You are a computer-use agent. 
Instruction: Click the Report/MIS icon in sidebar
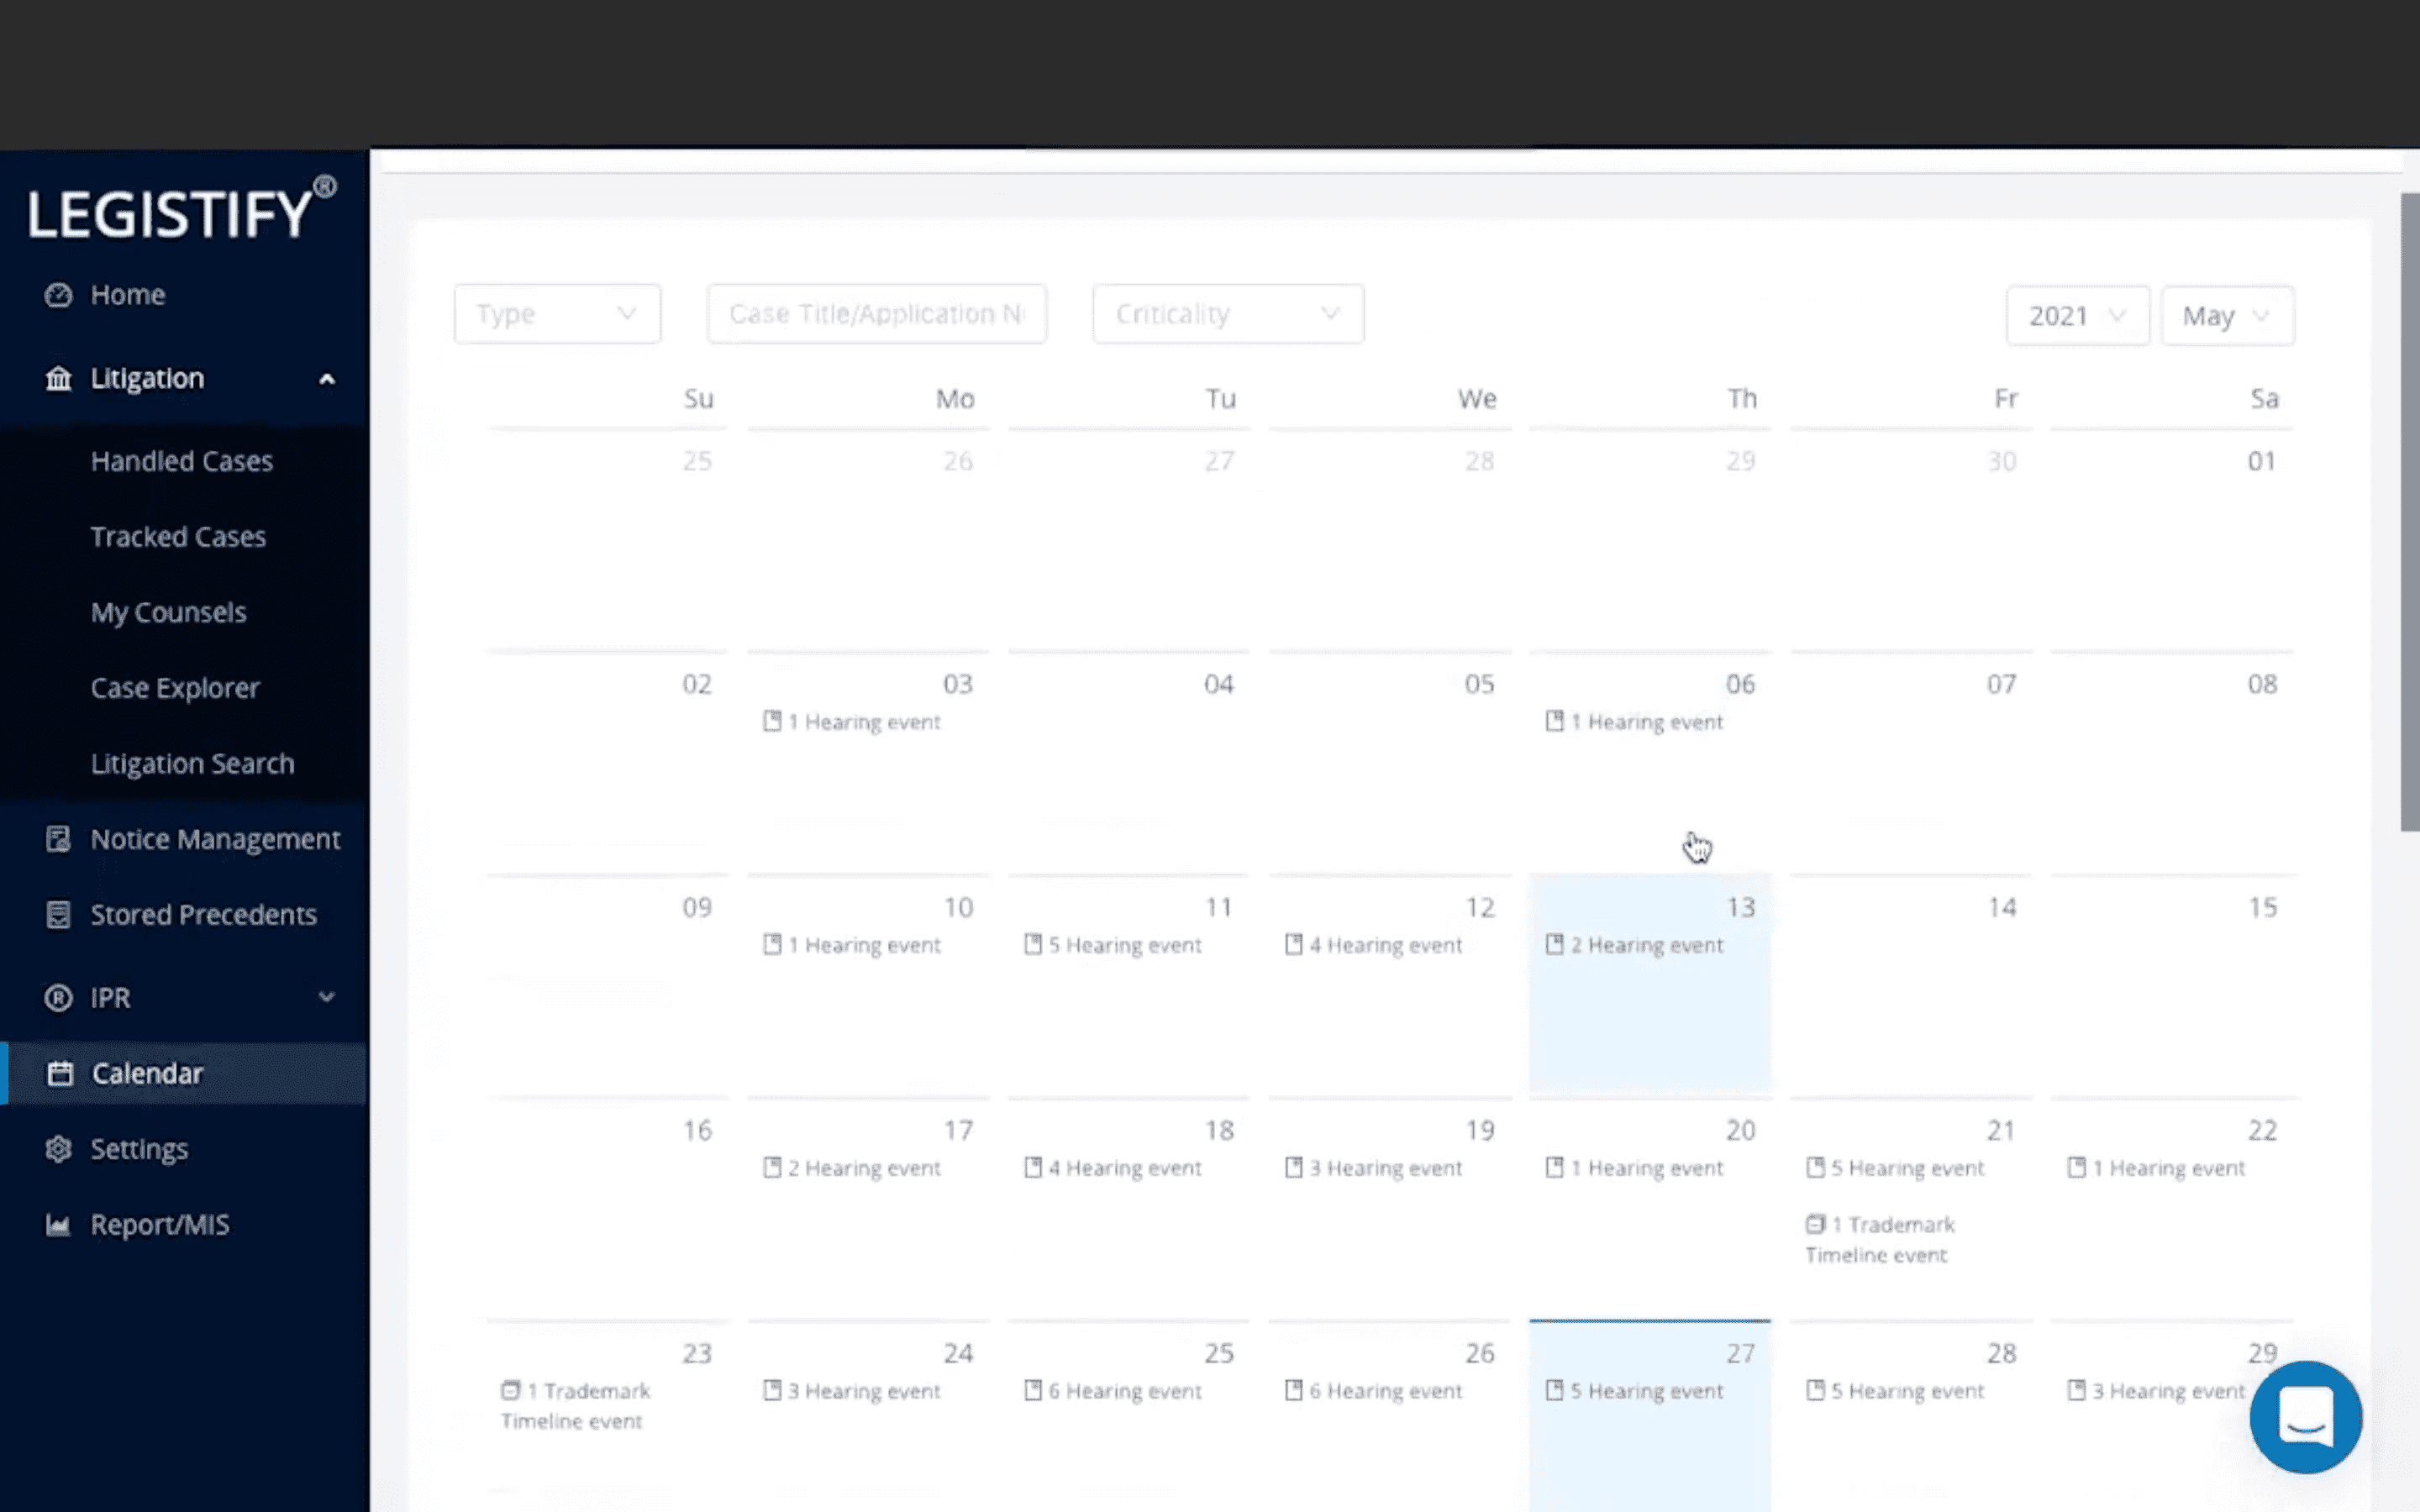pyautogui.click(x=57, y=1223)
